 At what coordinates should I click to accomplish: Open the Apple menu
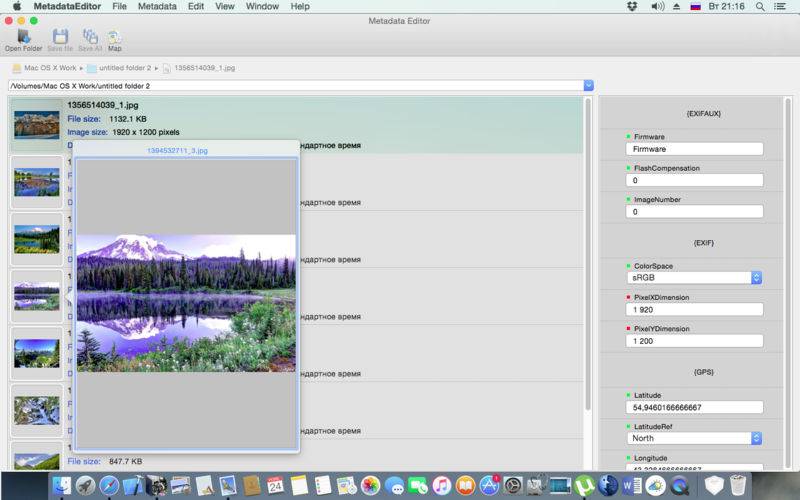click(17, 7)
